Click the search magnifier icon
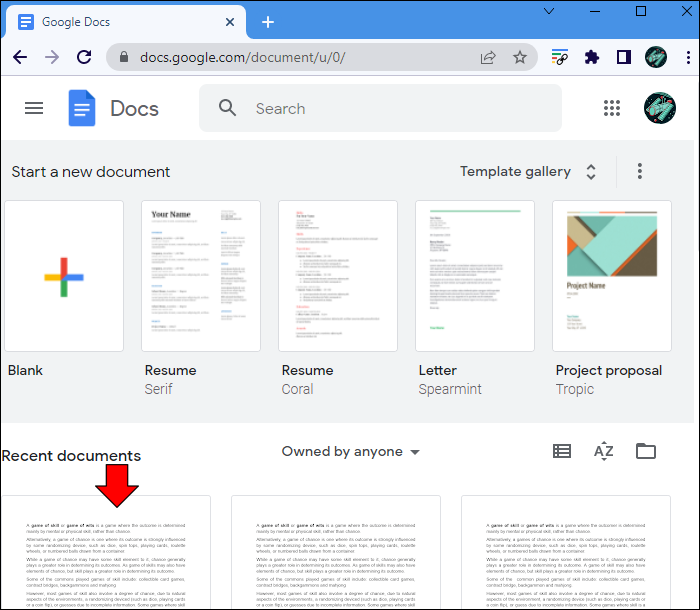Screen dimensions: 700x610 click(x=227, y=108)
